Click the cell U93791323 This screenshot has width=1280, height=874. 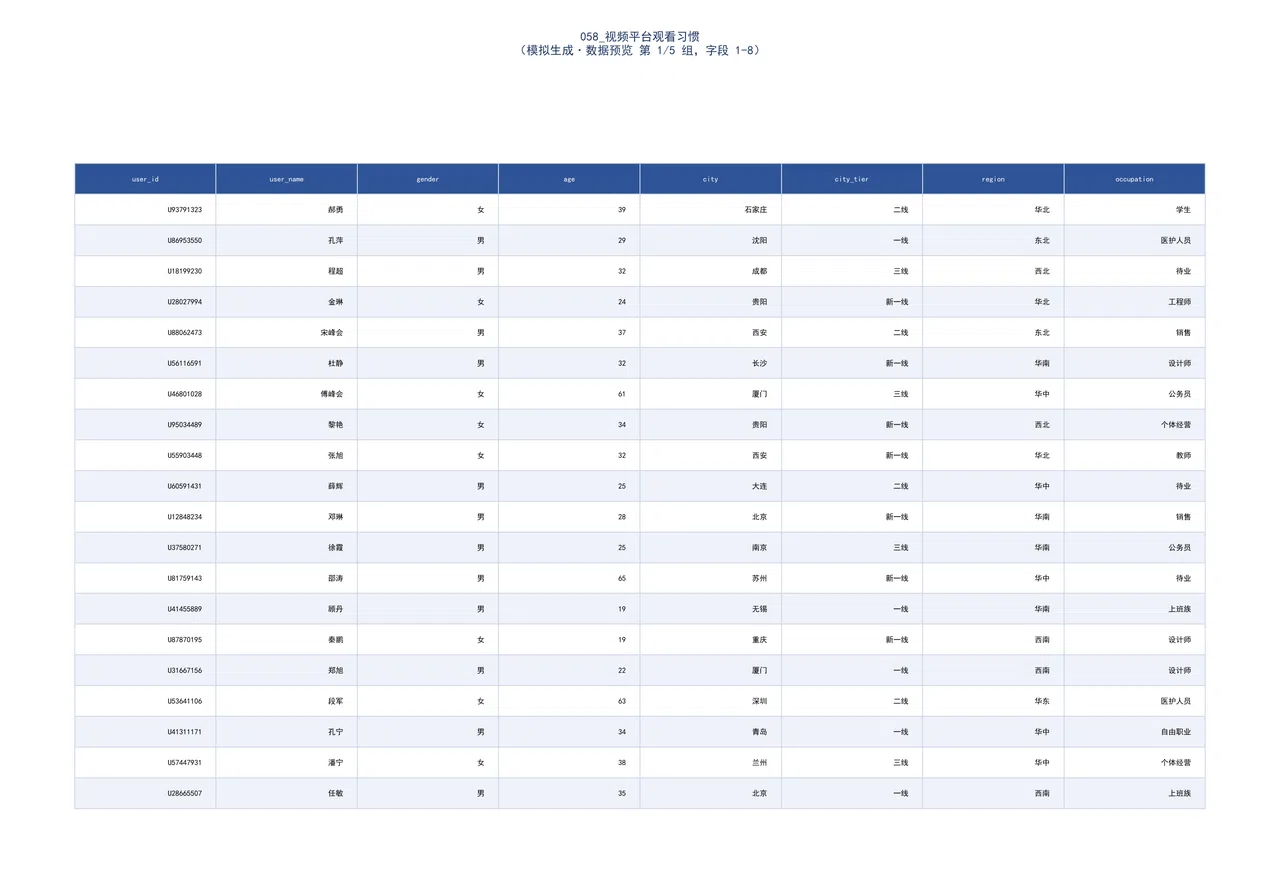(145, 210)
